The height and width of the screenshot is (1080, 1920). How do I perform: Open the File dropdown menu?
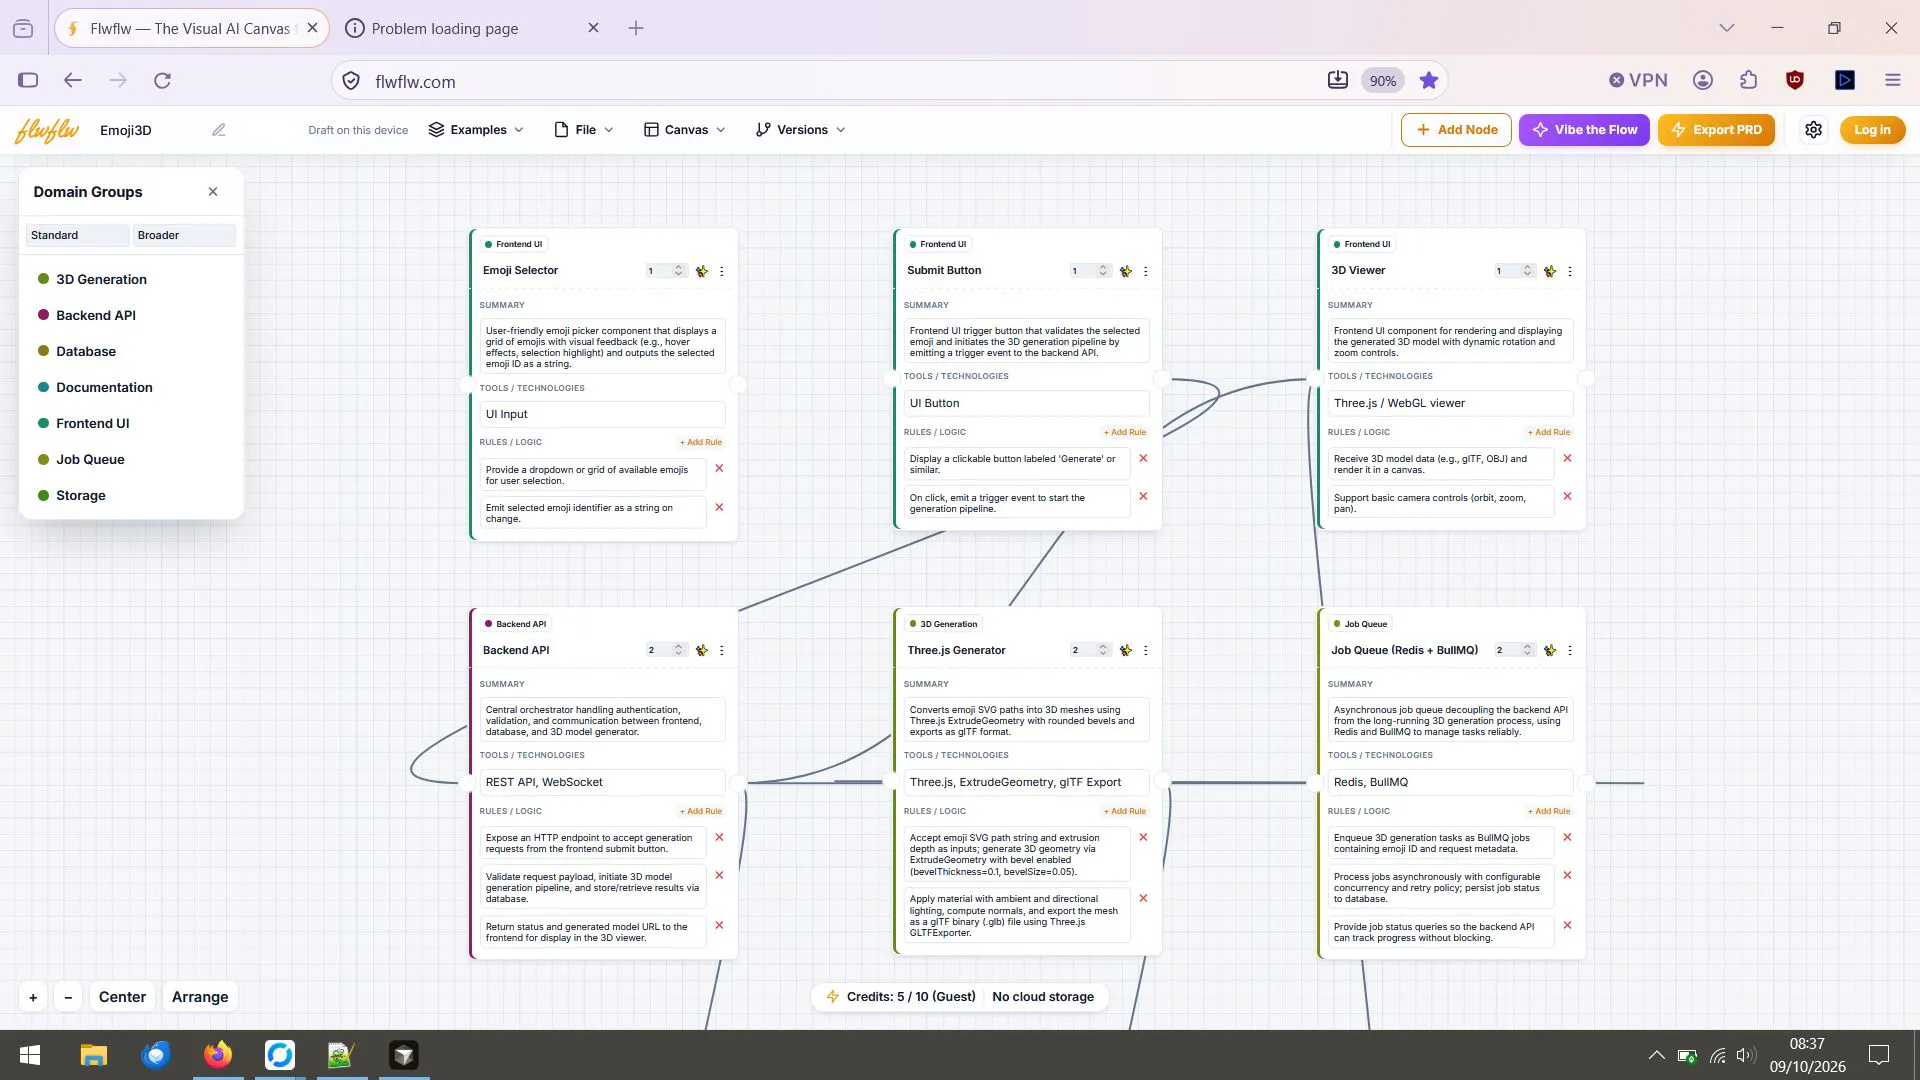tap(584, 130)
